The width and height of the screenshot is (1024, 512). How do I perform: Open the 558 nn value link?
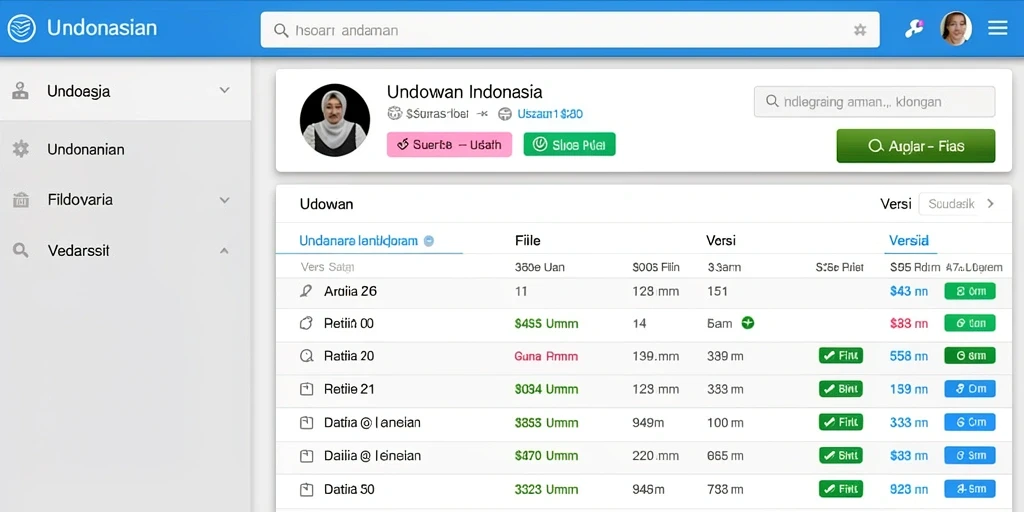point(908,356)
